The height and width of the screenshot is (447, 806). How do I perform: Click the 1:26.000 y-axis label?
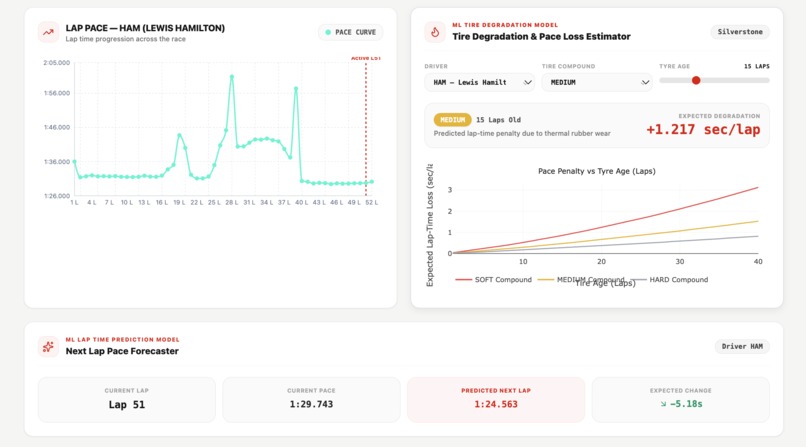click(57, 196)
